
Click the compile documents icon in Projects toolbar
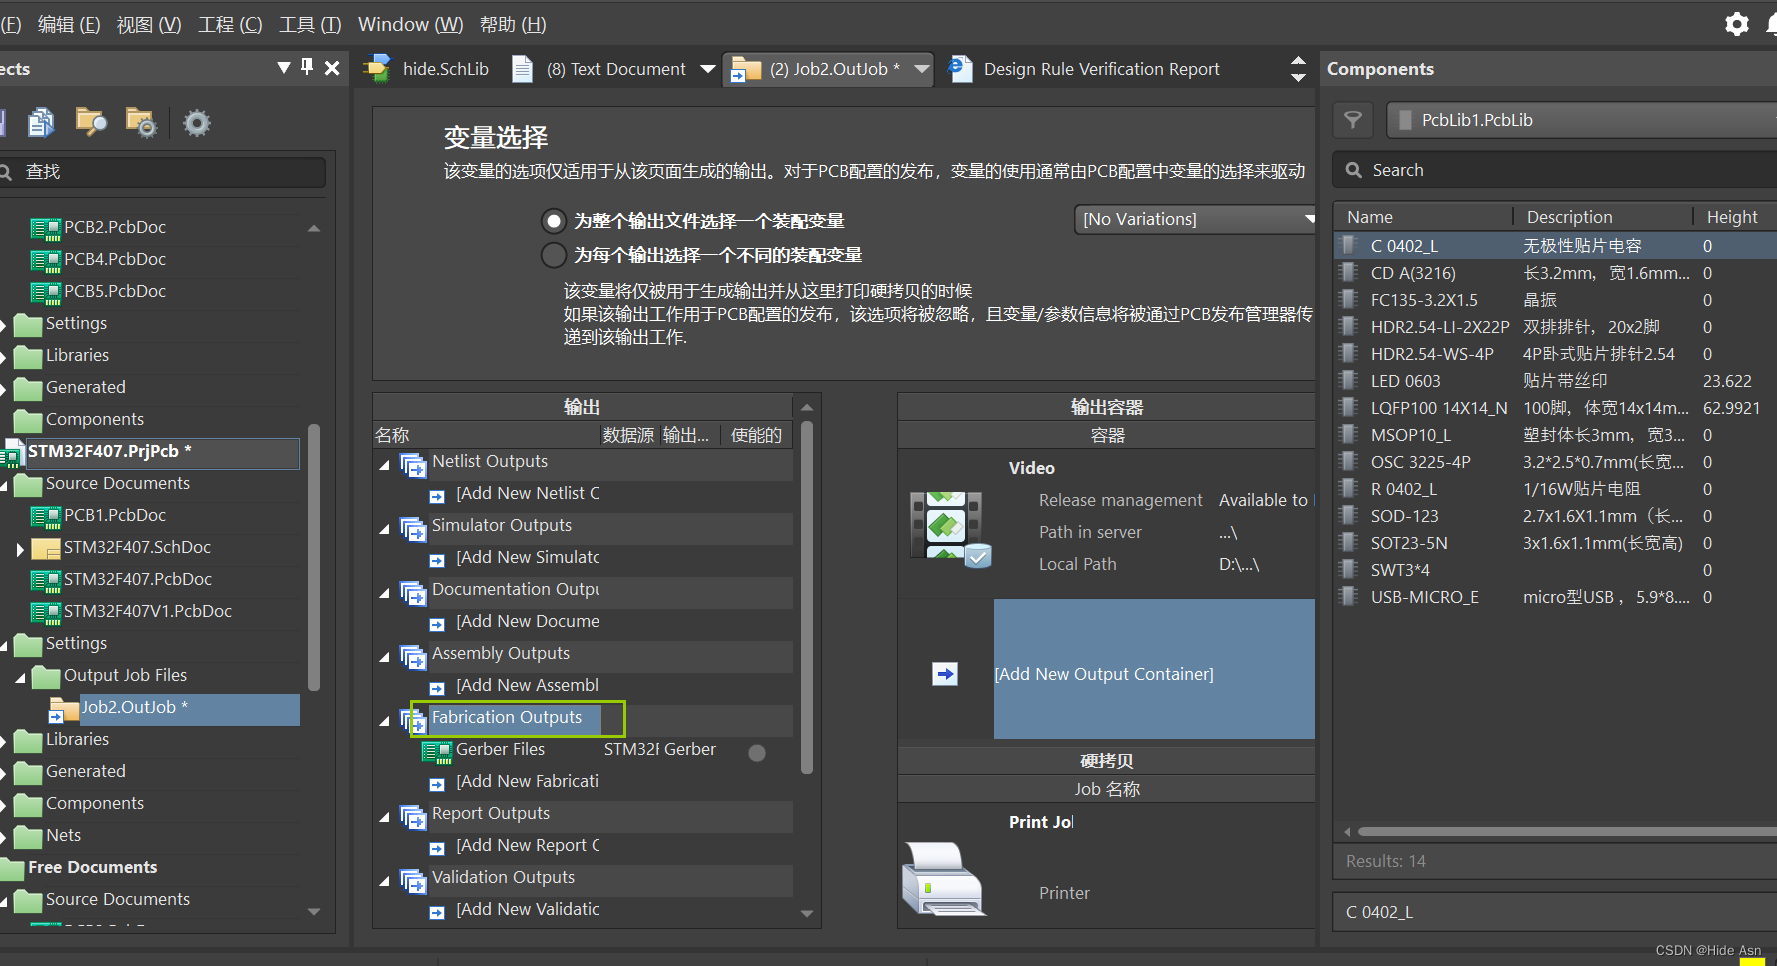[41, 122]
